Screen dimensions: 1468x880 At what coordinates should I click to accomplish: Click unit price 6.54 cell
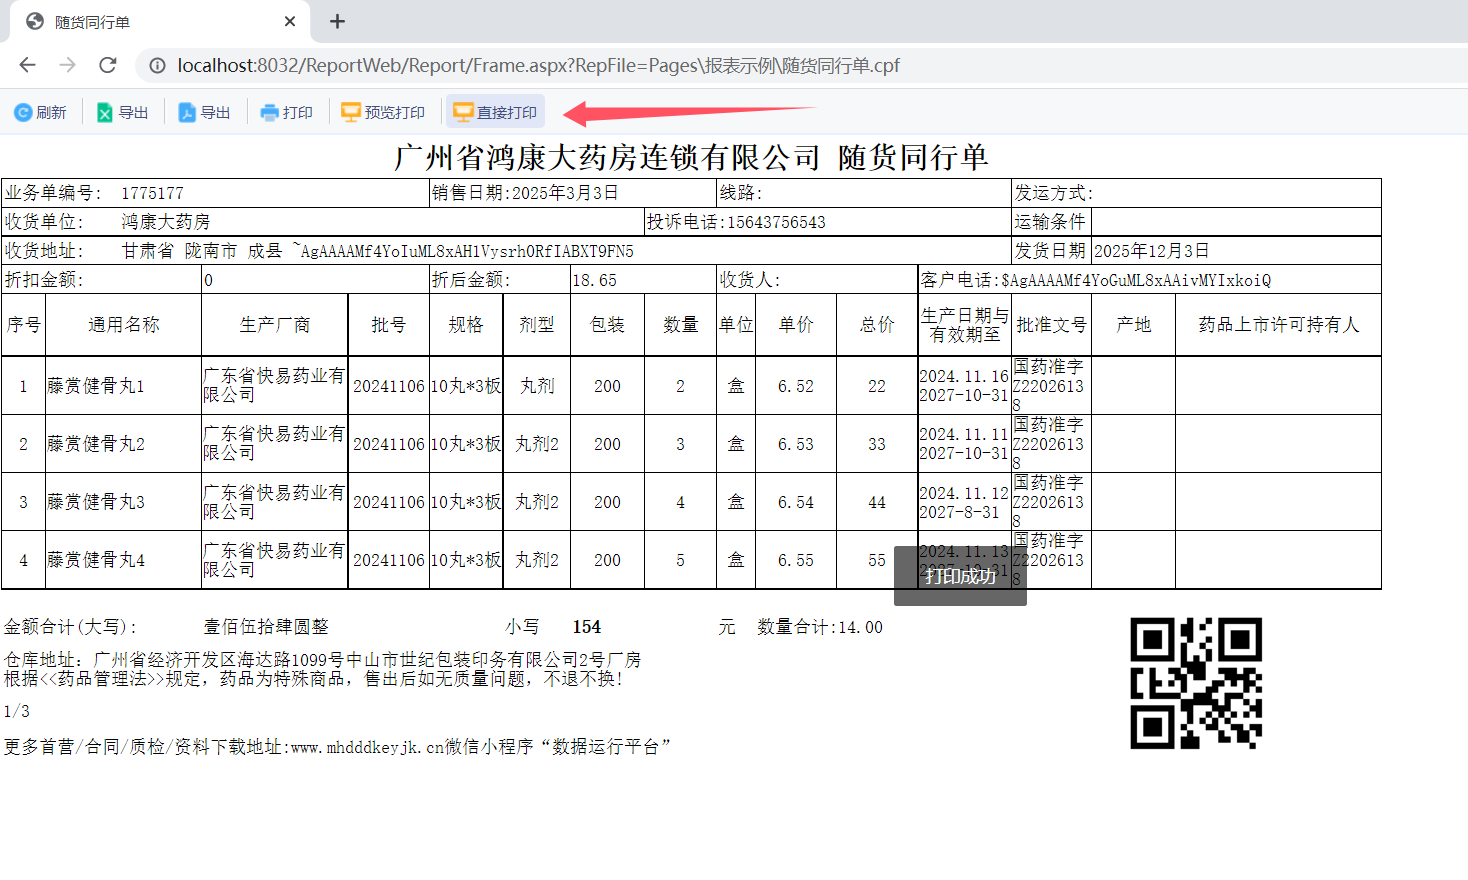click(796, 502)
